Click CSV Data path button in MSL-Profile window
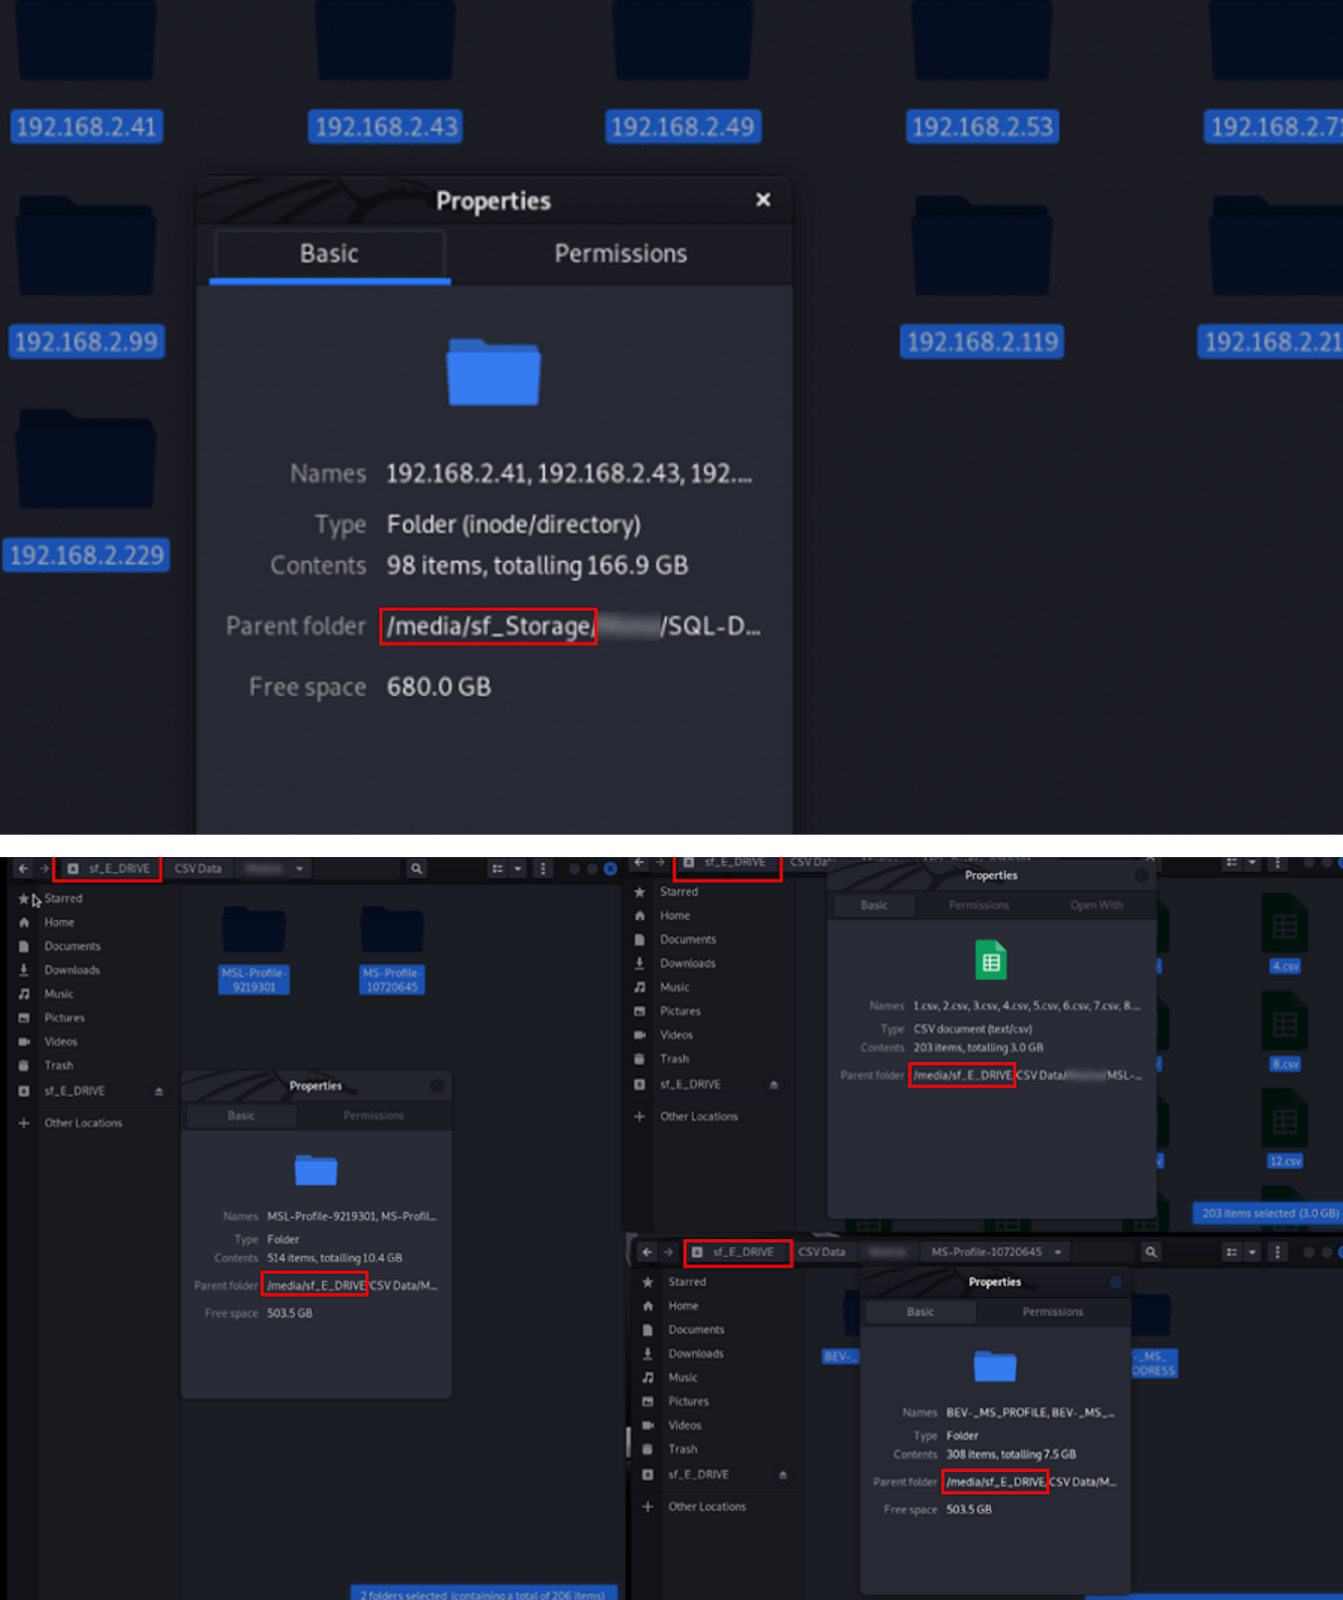The height and width of the screenshot is (1600, 1343). [198, 869]
